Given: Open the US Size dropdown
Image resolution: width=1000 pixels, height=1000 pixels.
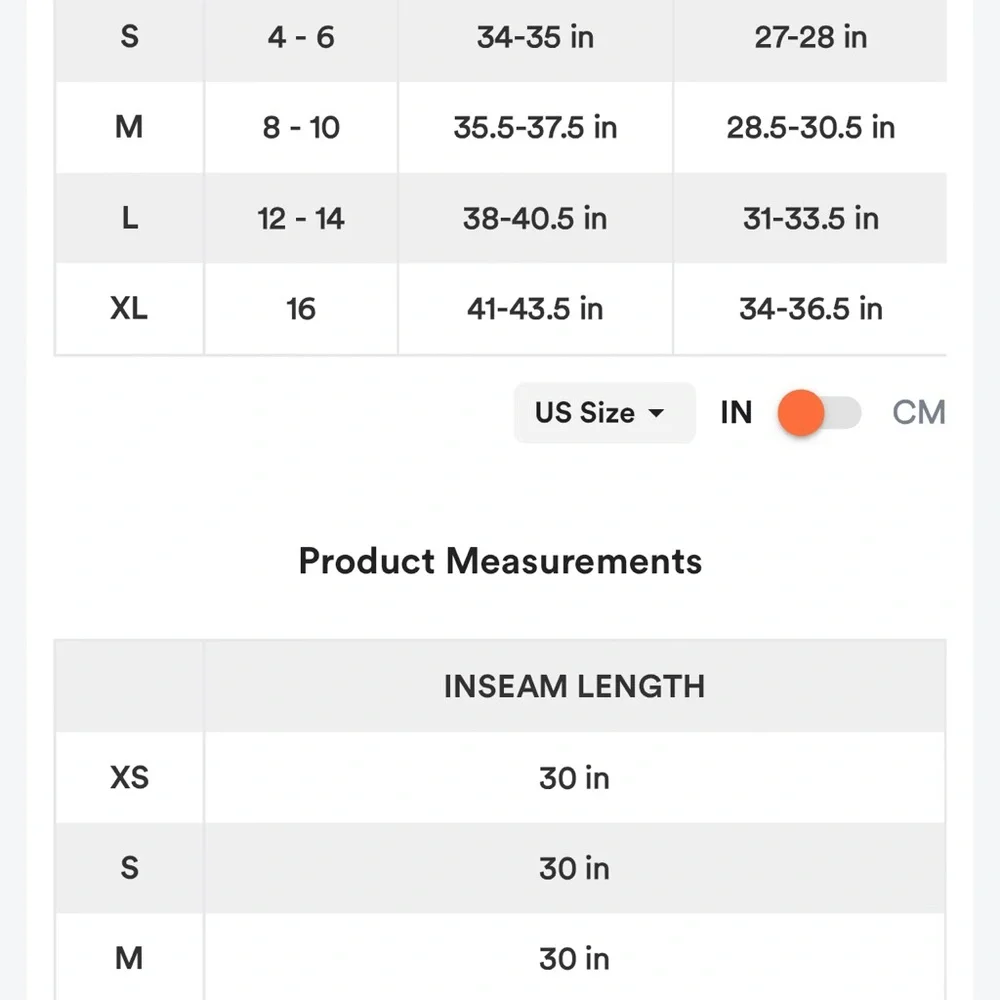Looking at the screenshot, I should pyautogui.click(x=604, y=413).
